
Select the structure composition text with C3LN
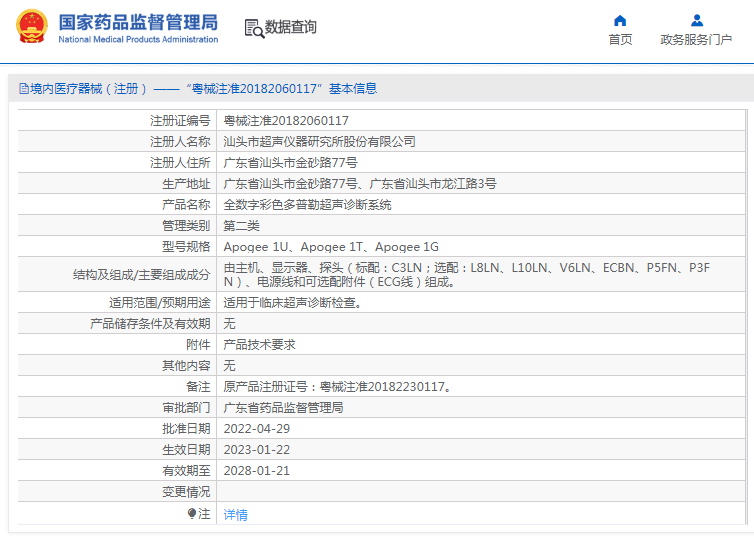466,274
